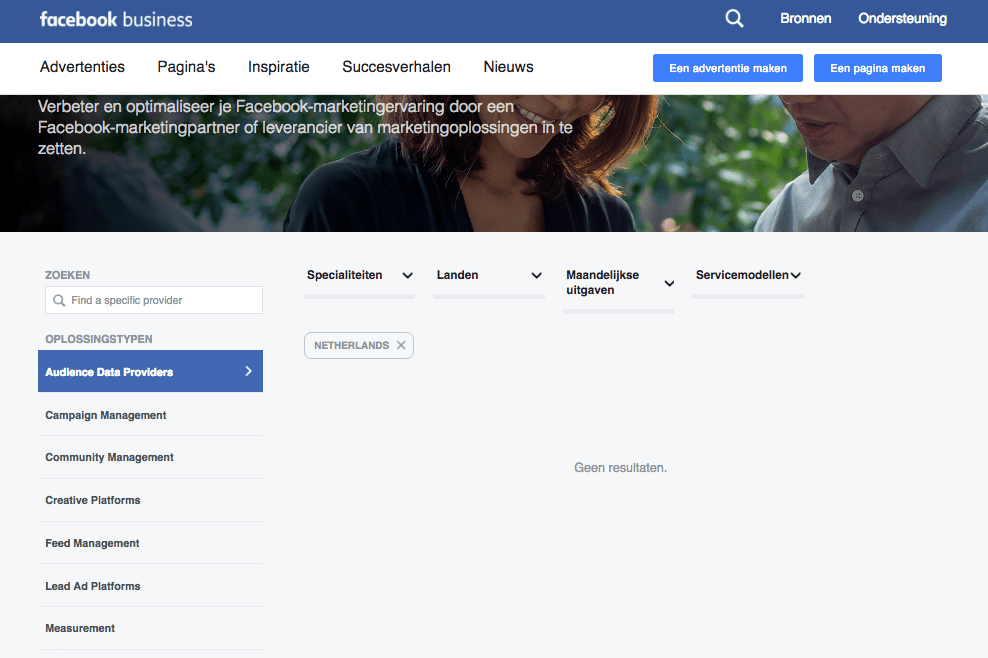Focus the Find a specific provider field
This screenshot has width=988, height=658.
pyautogui.click(x=162, y=300)
